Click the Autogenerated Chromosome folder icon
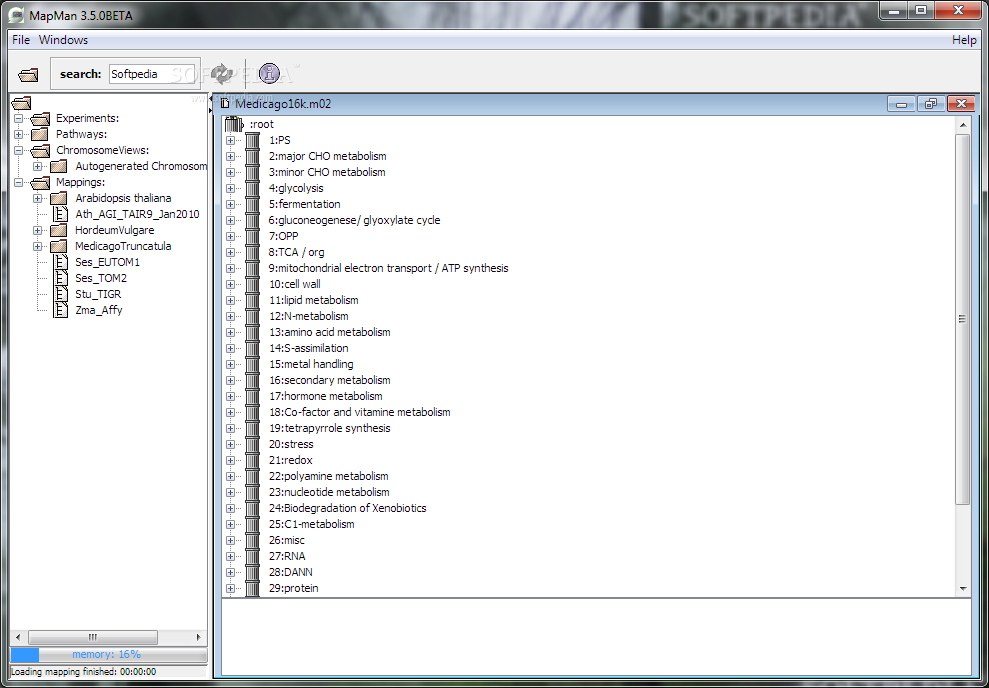989x688 pixels. point(59,166)
